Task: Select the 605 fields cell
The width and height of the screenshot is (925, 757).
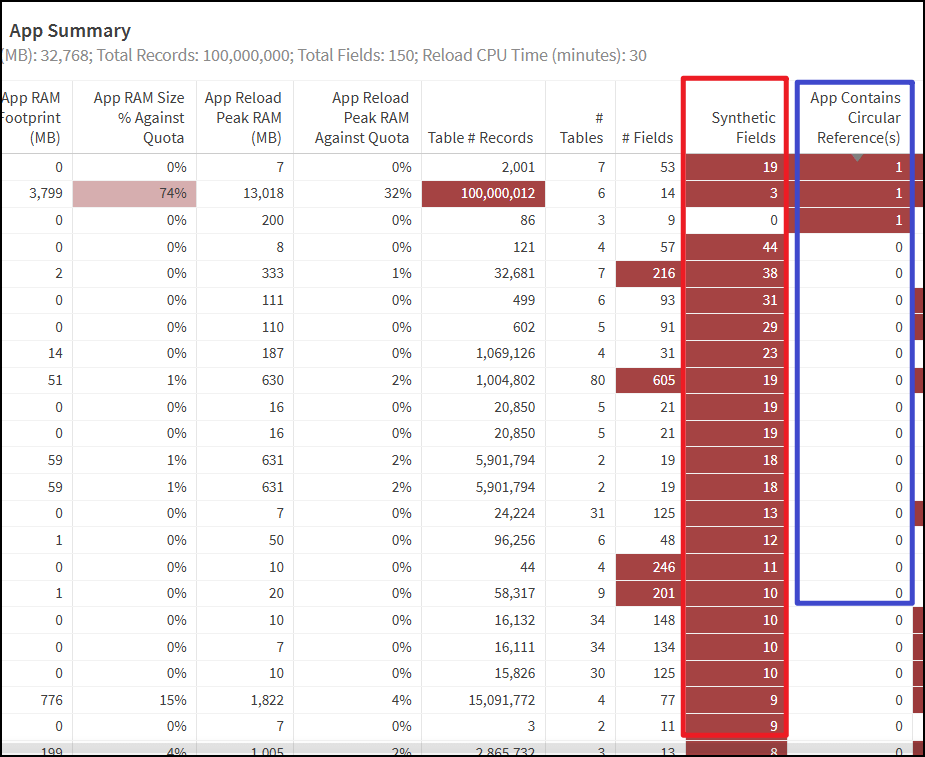Action: pyautogui.click(x=648, y=380)
